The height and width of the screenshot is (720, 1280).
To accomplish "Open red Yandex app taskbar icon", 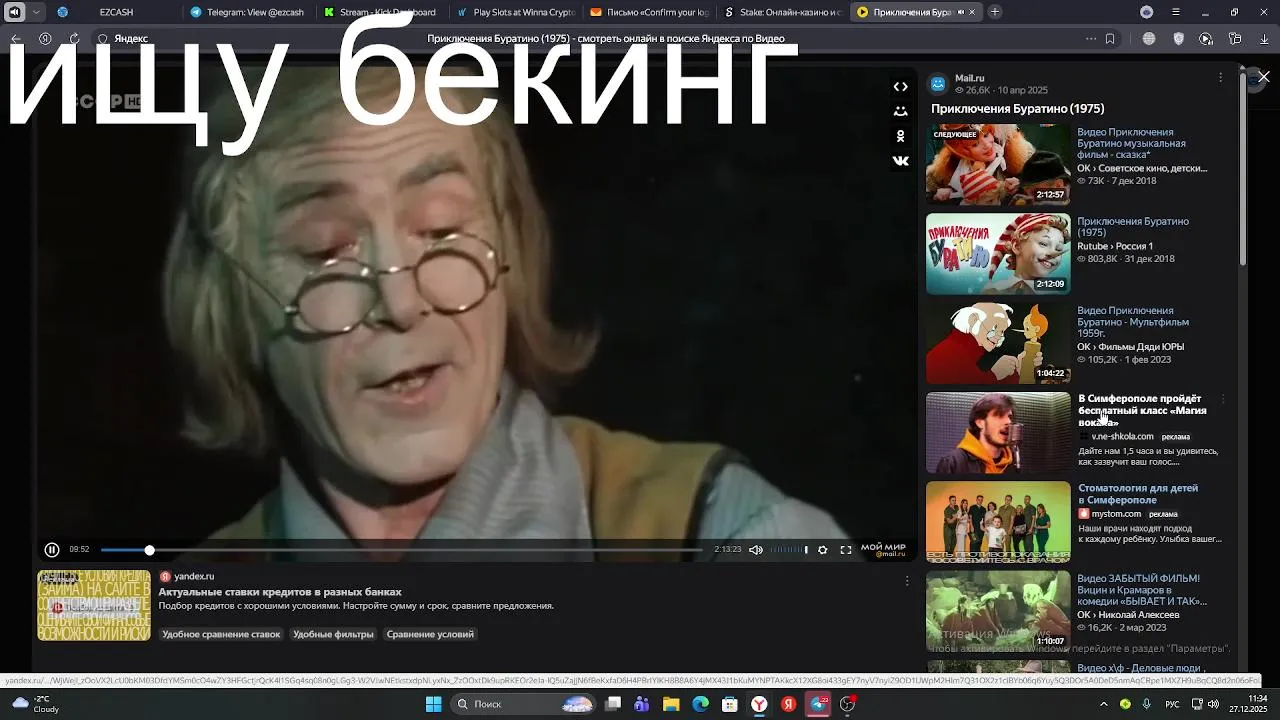I will click(789, 704).
